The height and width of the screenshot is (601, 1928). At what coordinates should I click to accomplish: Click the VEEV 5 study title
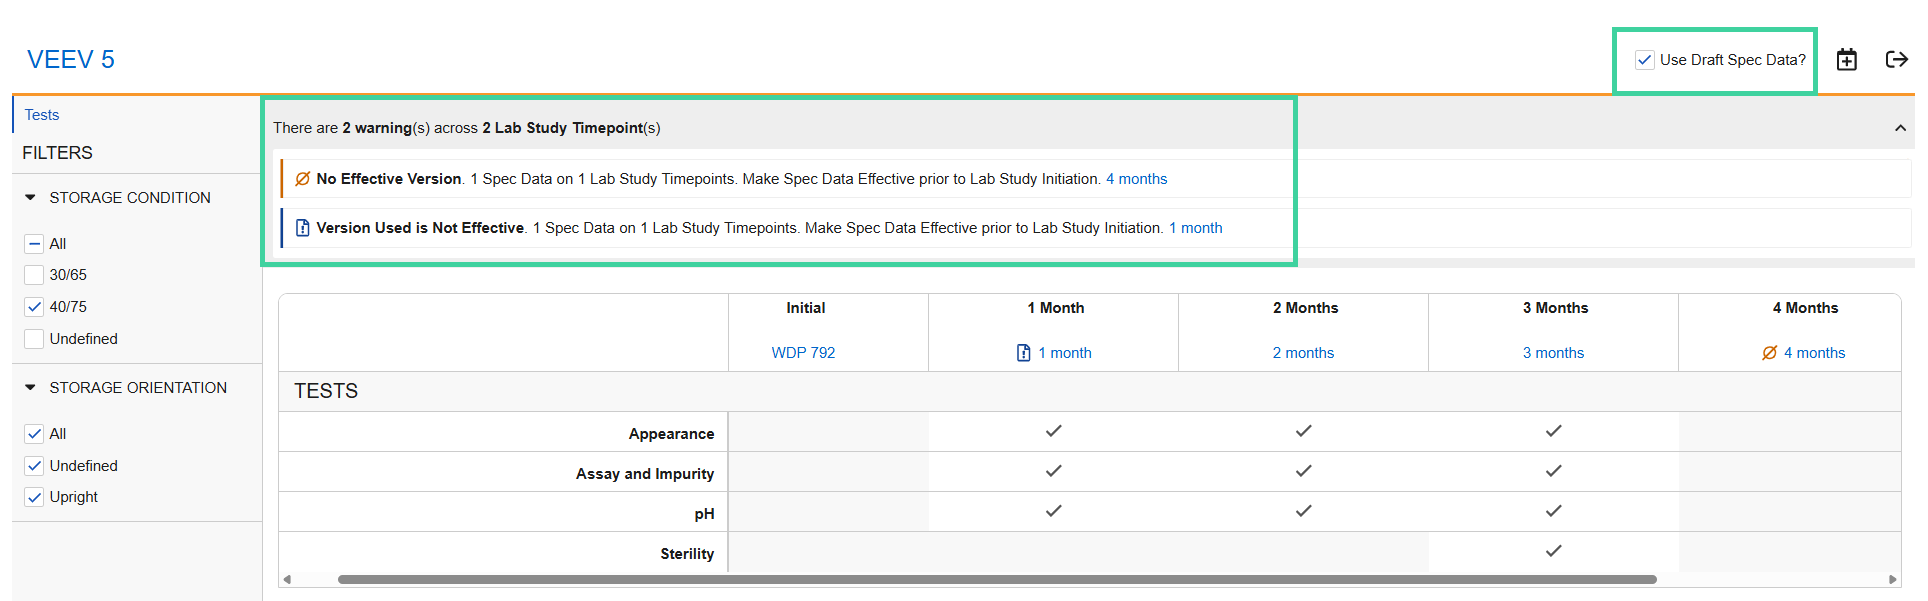point(71,60)
